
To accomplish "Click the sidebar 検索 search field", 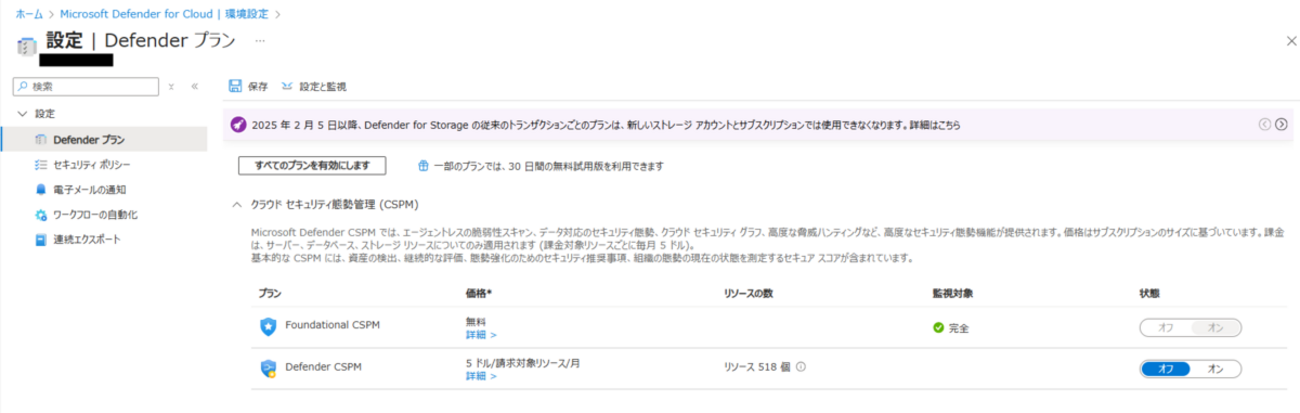I will pos(92,87).
